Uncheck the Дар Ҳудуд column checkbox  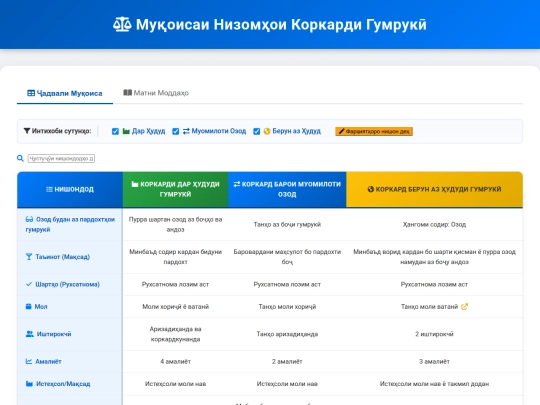coord(115,131)
